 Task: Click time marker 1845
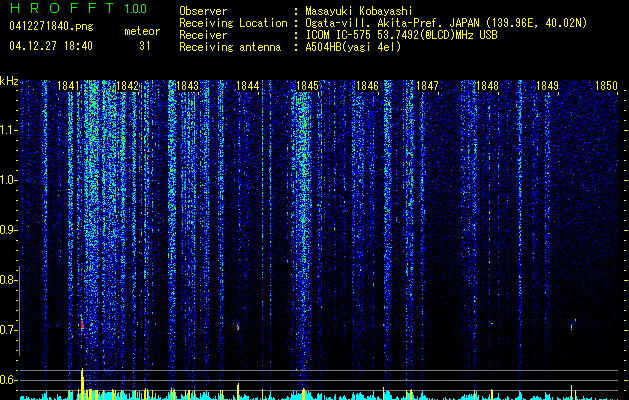[307, 86]
